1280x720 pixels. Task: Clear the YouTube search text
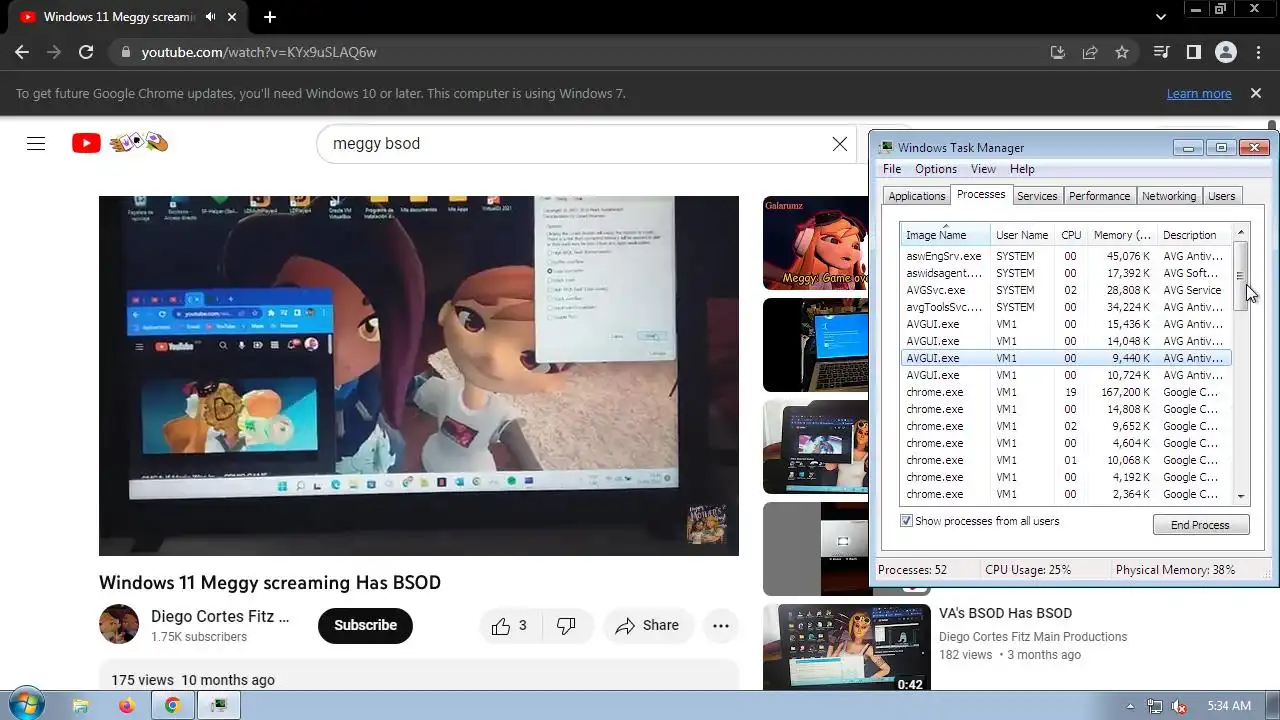pyautogui.click(x=840, y=144)
